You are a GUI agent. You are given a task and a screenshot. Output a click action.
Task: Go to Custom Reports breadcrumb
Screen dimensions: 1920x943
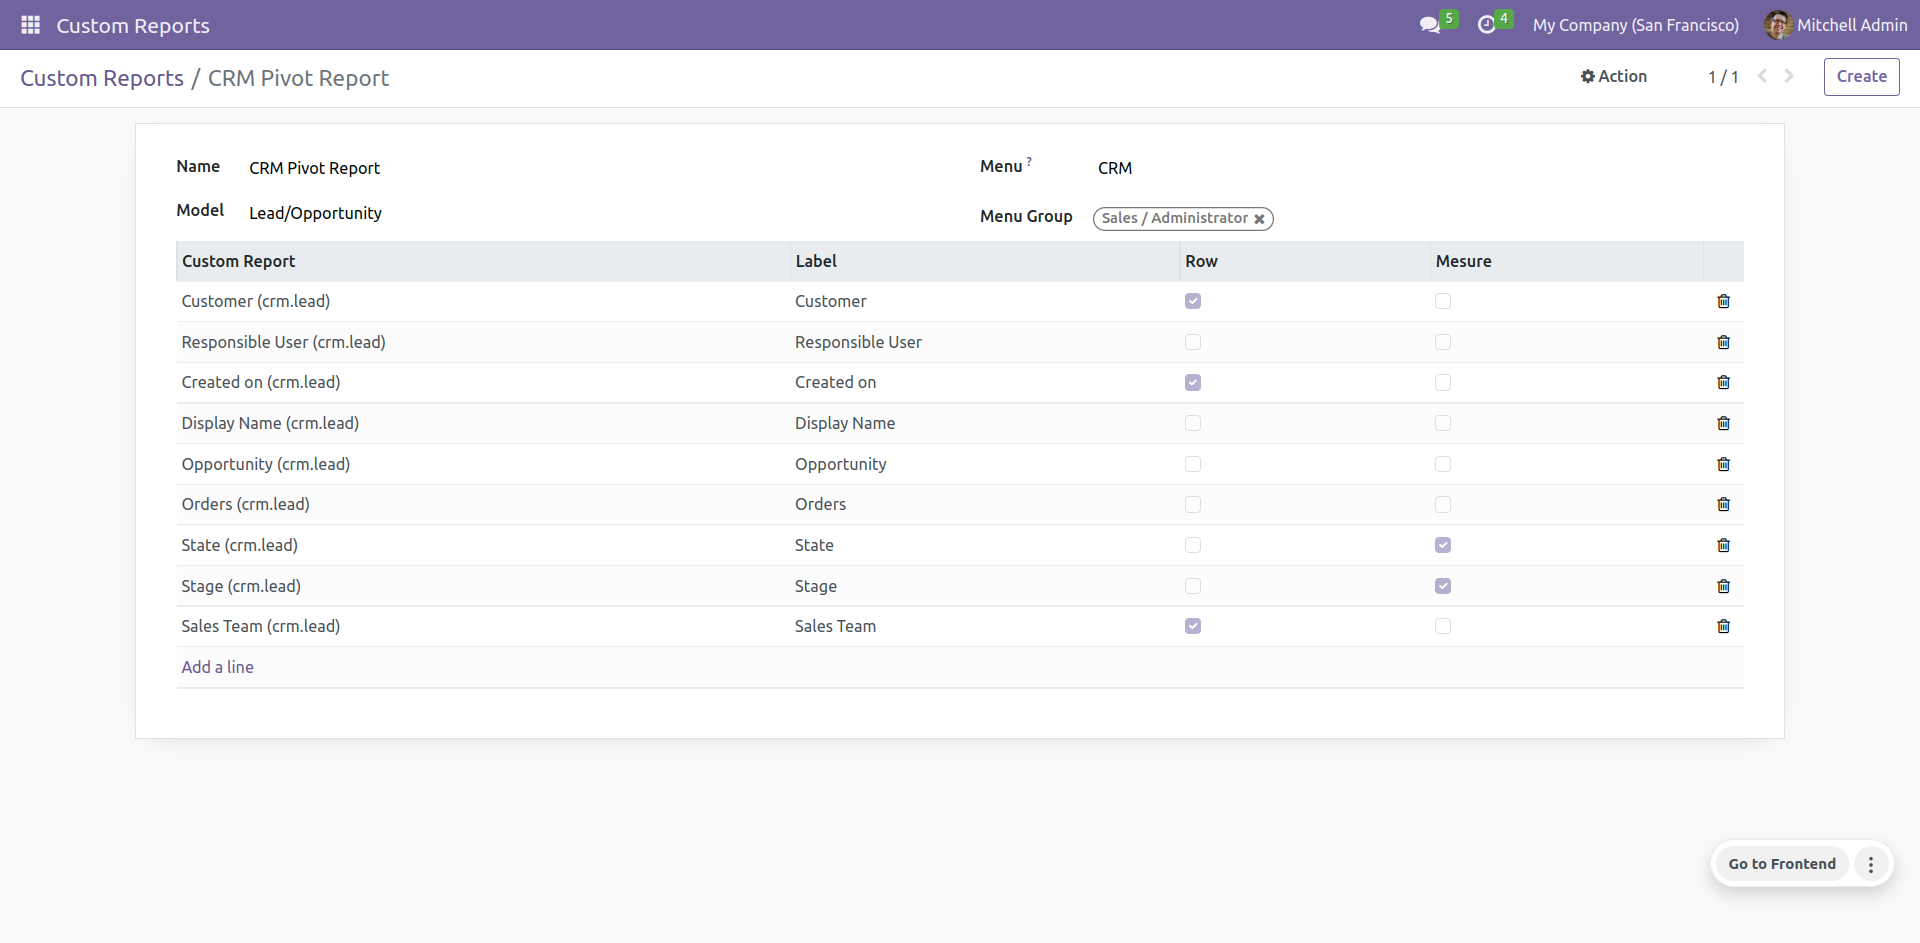tap(102, 78)
